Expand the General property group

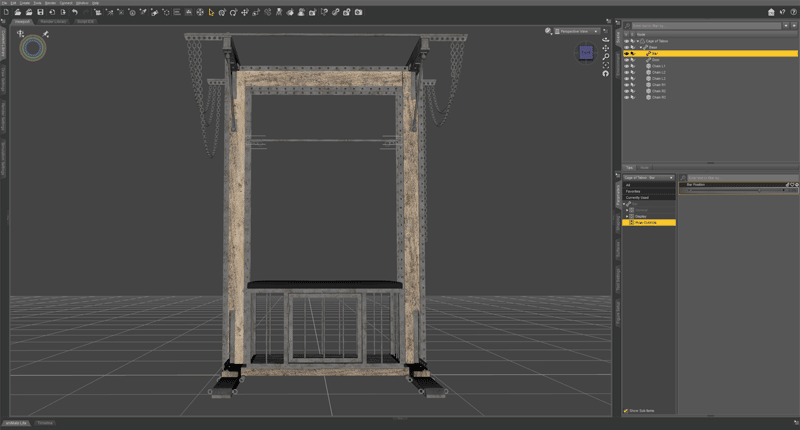tap(627, 210)
